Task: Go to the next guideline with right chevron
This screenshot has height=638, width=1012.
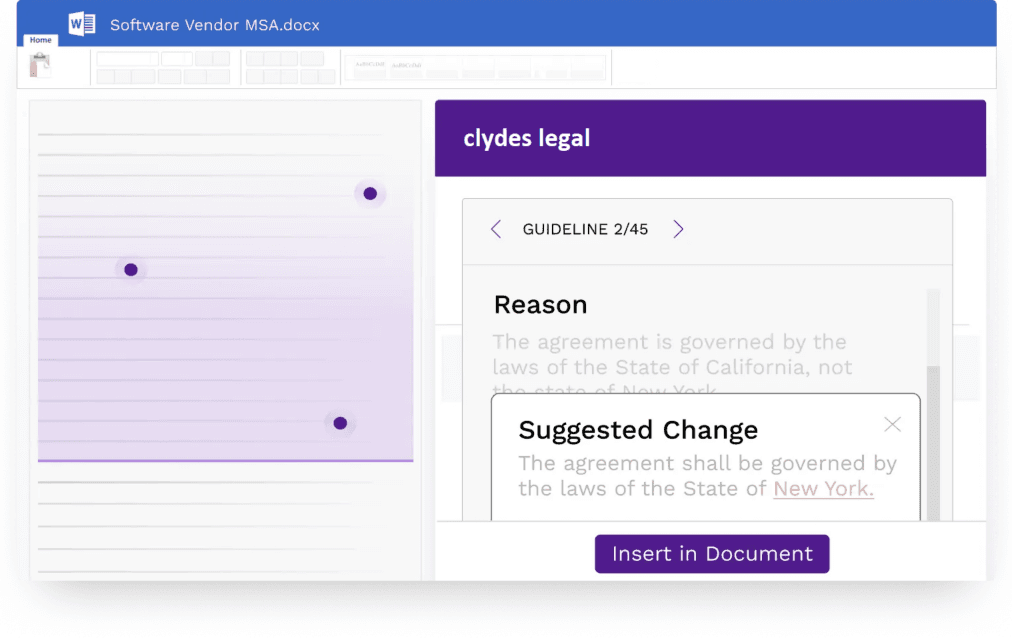Action: click(678, 229)
